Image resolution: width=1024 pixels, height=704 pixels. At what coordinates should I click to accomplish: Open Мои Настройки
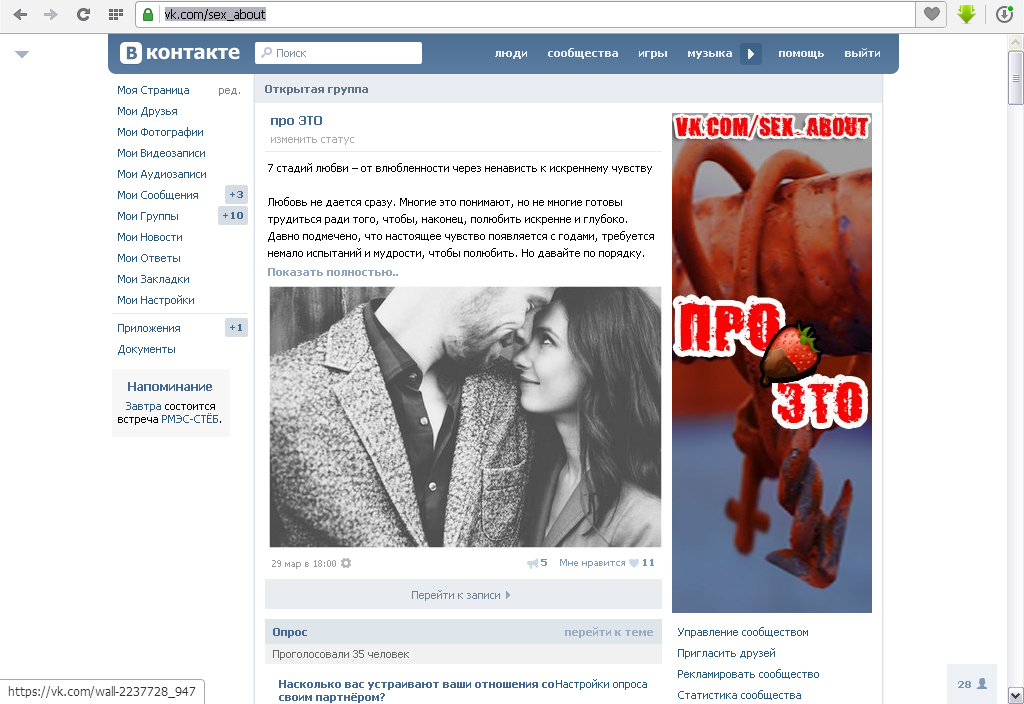pyautogui.click(x=156, y=300)
